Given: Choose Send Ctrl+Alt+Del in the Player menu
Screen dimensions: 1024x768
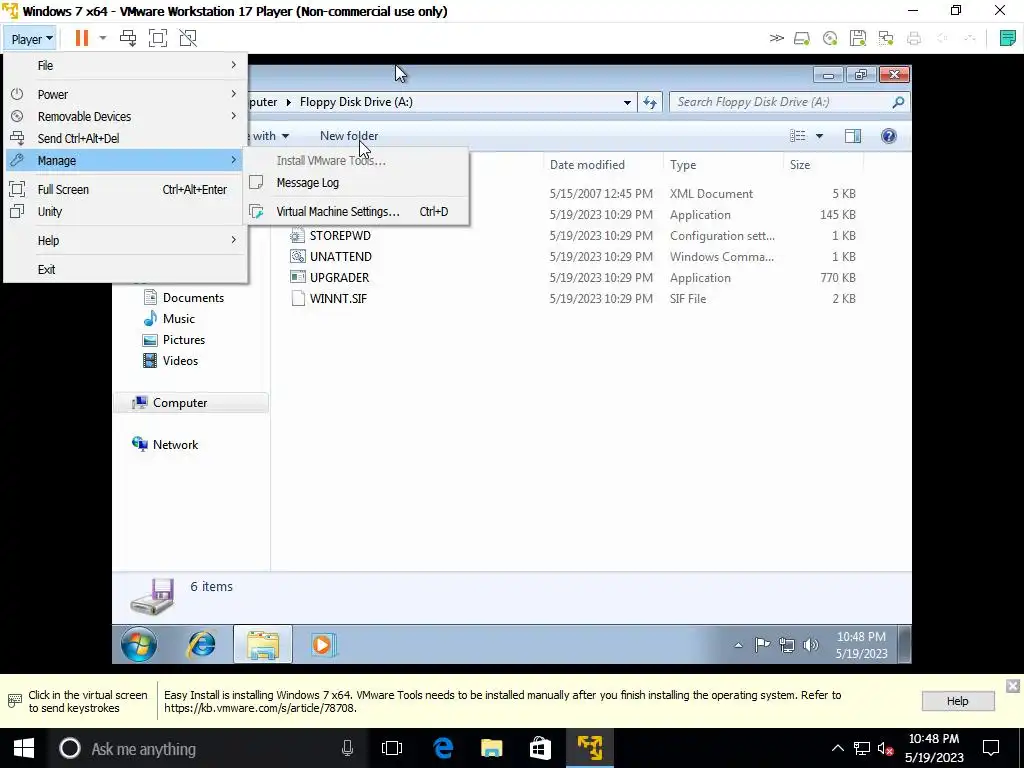Looking at the screenshot, I should coord(125,138).
